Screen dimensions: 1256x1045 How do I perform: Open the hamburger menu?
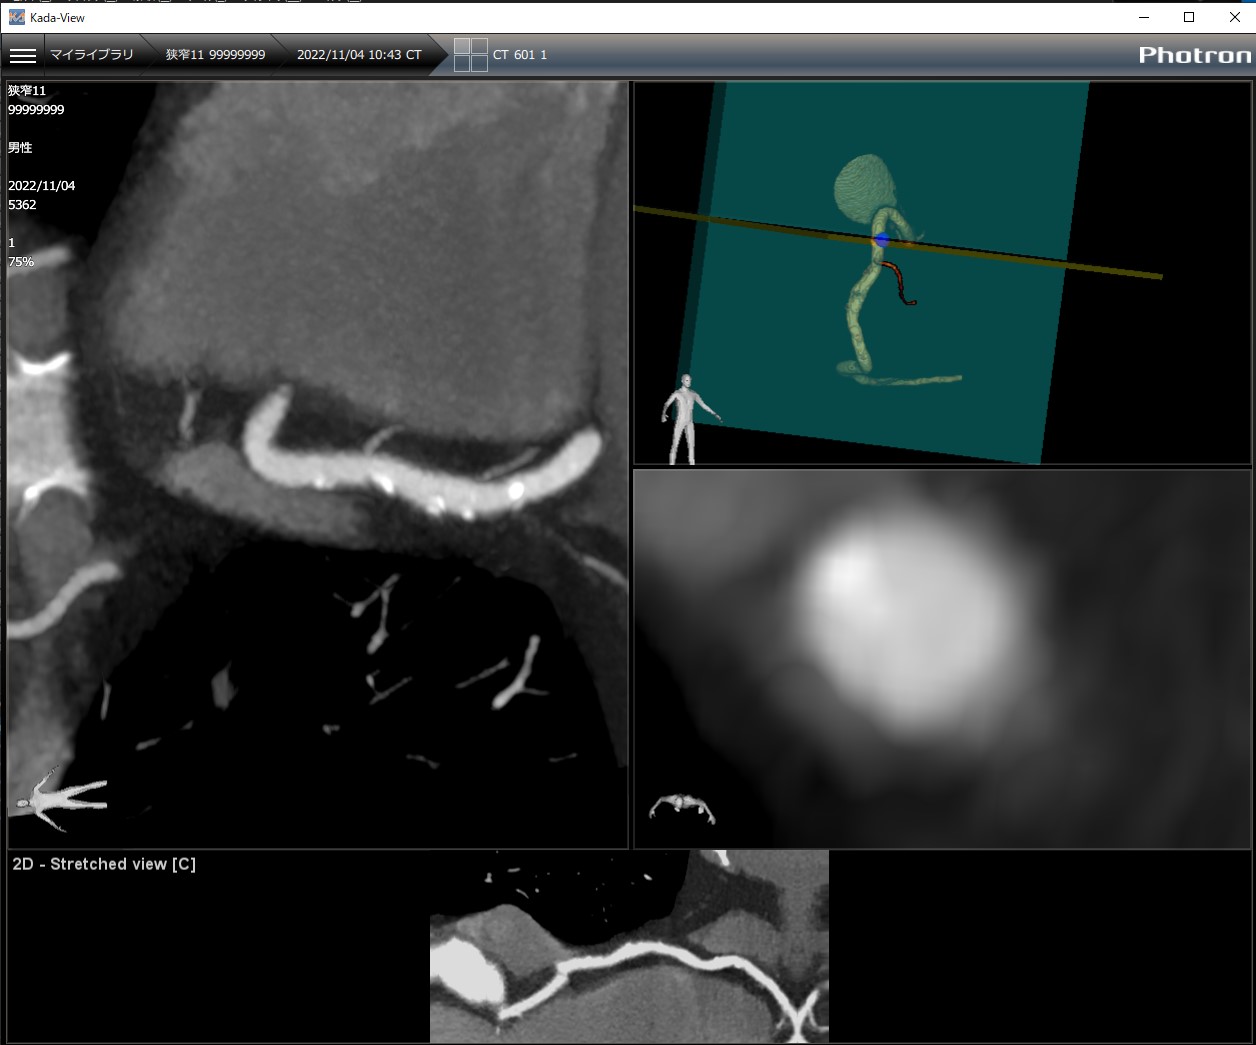point(23,56)
